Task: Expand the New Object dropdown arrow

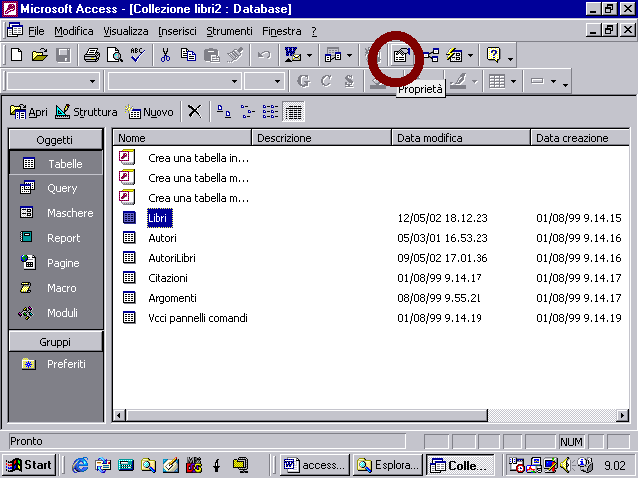Action: [470, 55]
